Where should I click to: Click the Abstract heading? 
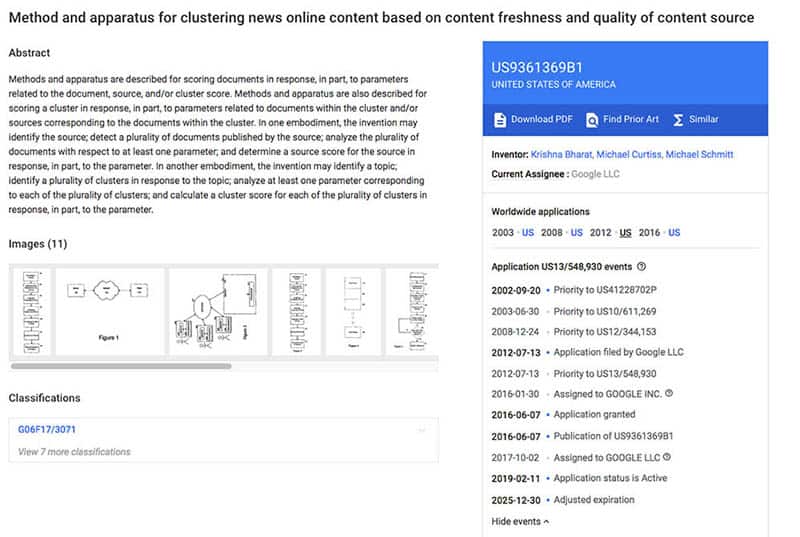coord(29,53)
